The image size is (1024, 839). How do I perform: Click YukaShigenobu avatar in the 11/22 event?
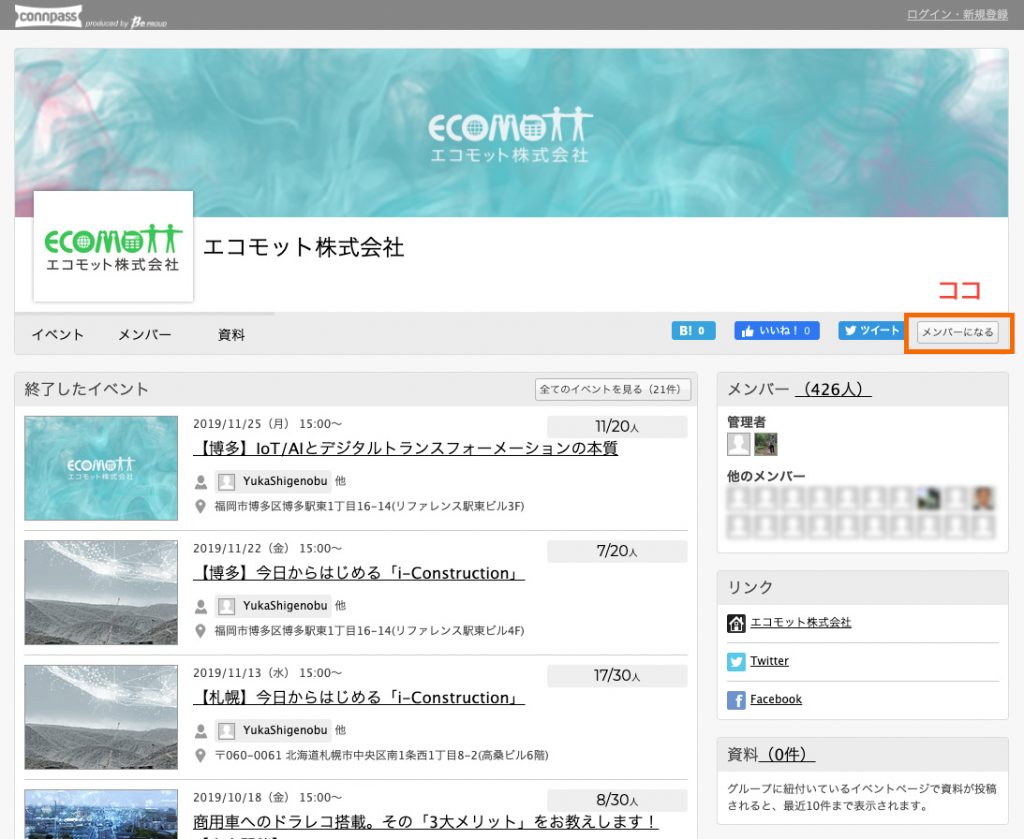click(227, 606)
